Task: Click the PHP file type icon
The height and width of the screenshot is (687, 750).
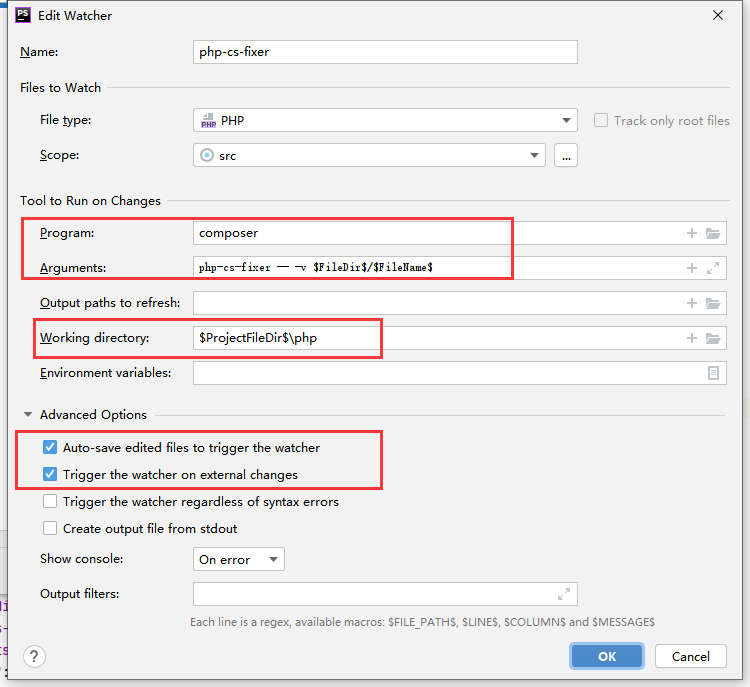Action: [208, 120]
